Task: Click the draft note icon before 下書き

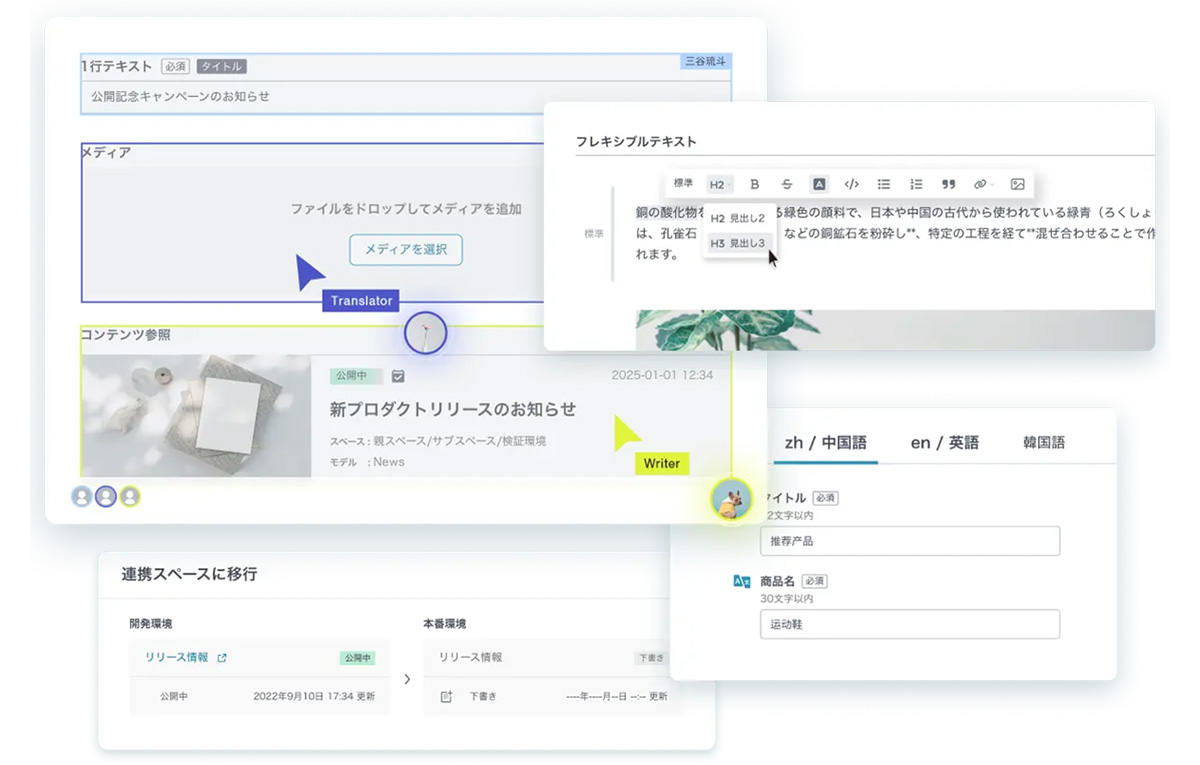Action: click(446, 696)
